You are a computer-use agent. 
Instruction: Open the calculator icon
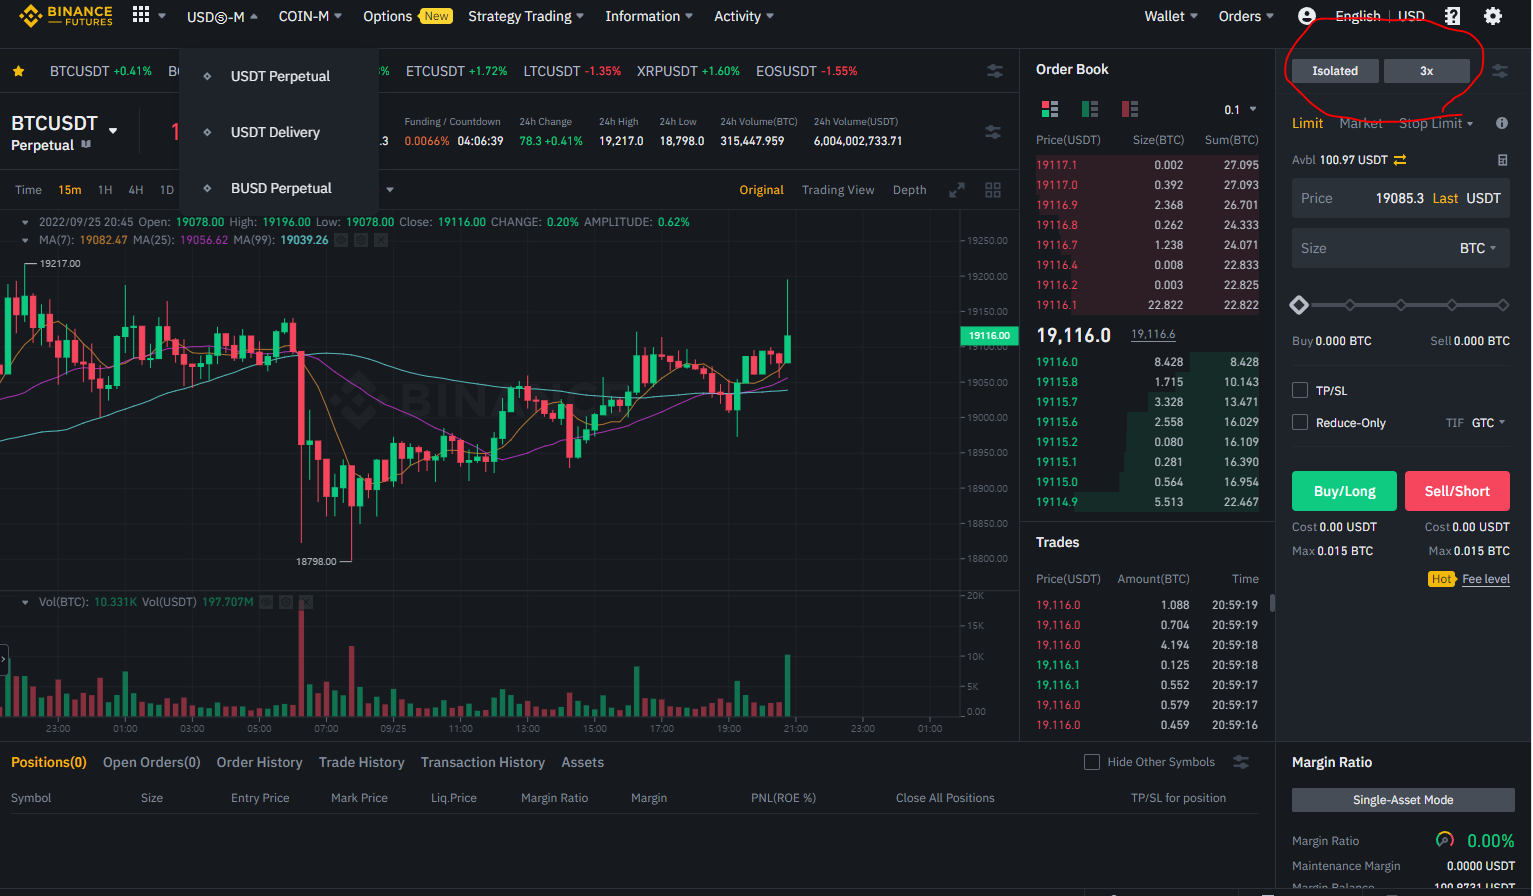click(1502, 160)
